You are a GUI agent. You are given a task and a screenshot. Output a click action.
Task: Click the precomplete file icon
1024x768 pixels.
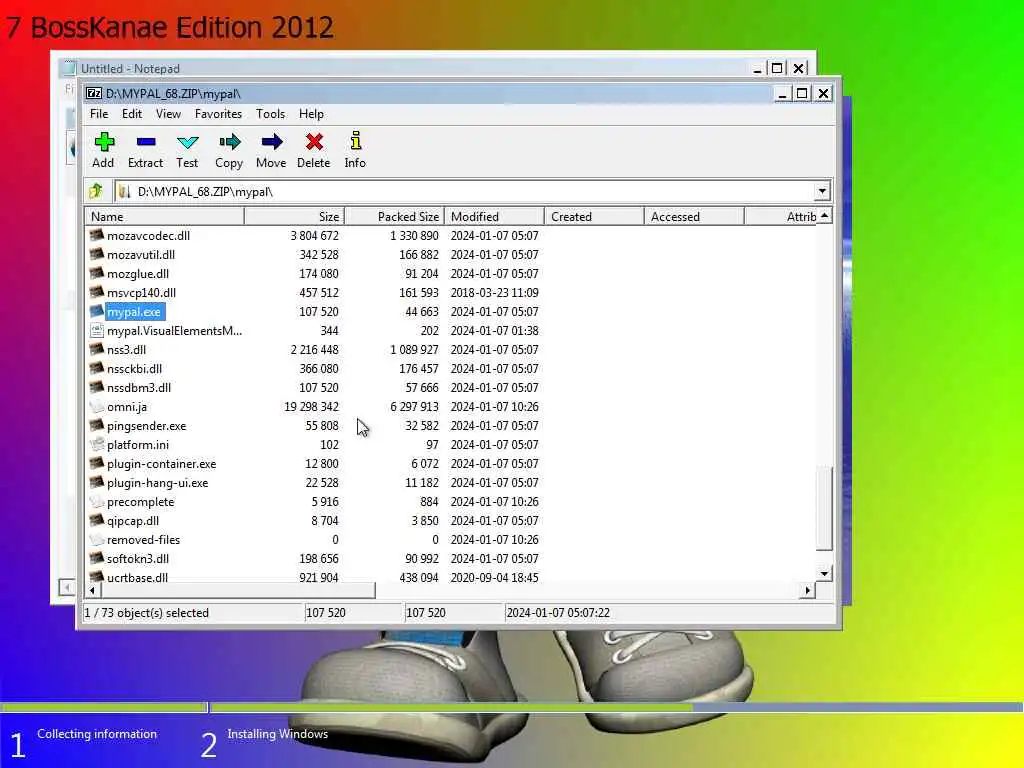97,502
